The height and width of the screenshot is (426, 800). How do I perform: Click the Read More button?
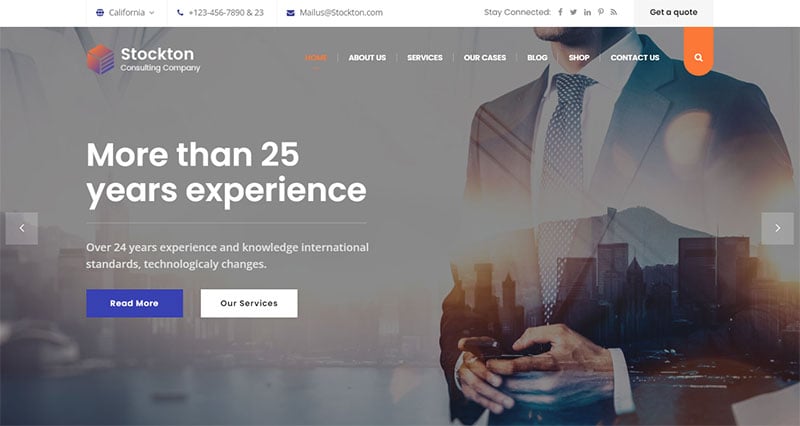[134, 303]
